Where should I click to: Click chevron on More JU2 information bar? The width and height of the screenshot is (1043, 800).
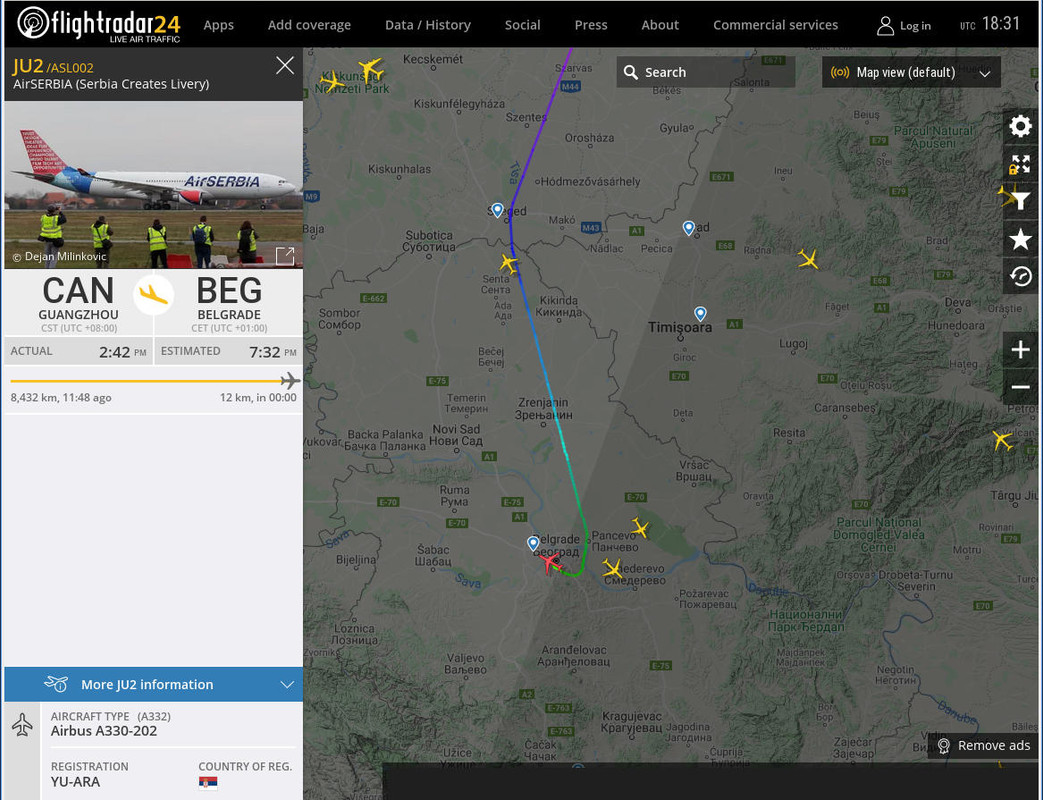[287, 684]
